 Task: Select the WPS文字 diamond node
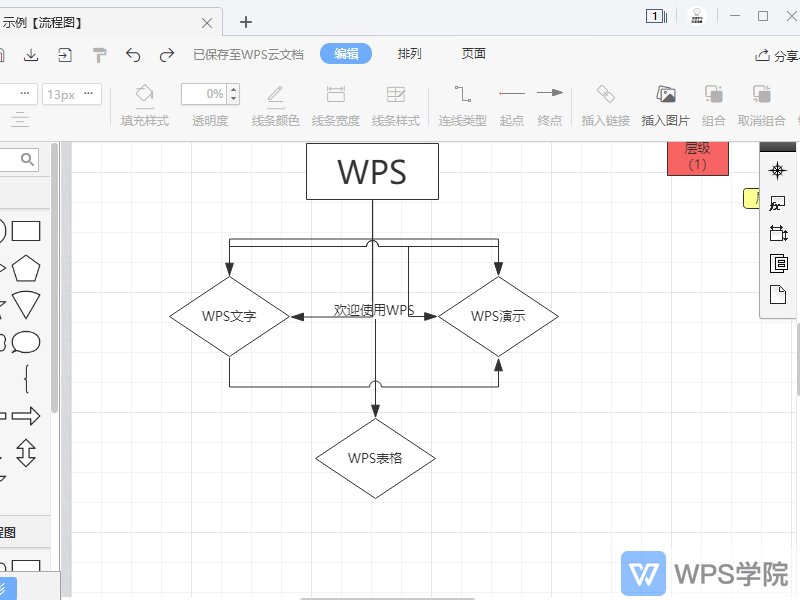click(x=230, y=316)
